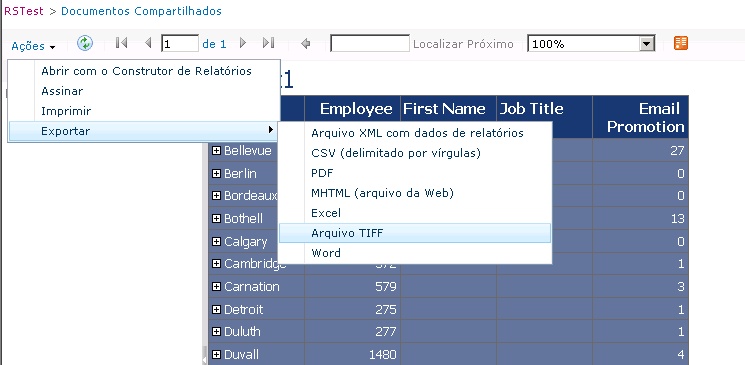The image size is (745, 365).
Task: Expand the Cambridge row
Action: pyautogui.click(x=216, y=263)
